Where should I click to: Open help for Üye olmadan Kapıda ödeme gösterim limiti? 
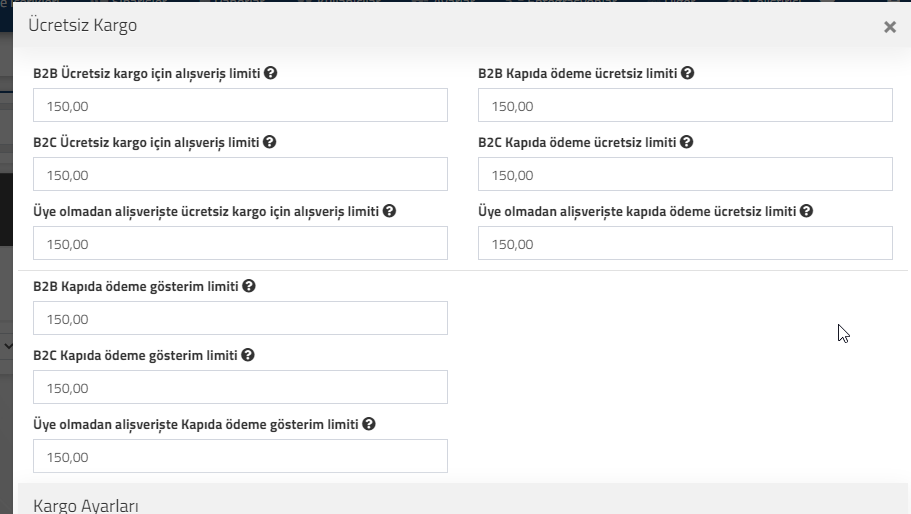(x=368, y=425)
